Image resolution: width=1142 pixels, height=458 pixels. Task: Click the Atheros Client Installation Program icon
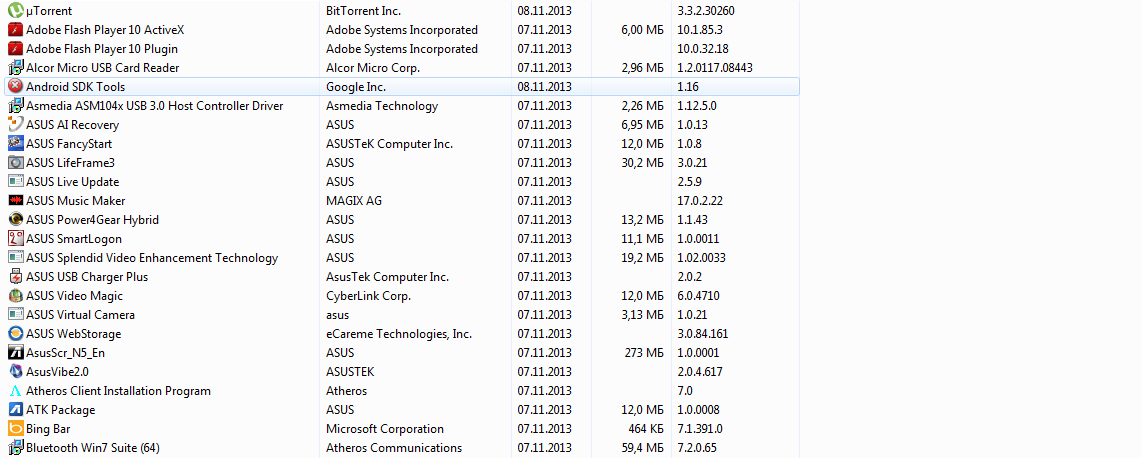pyautogui.click(x=15, y=390)
